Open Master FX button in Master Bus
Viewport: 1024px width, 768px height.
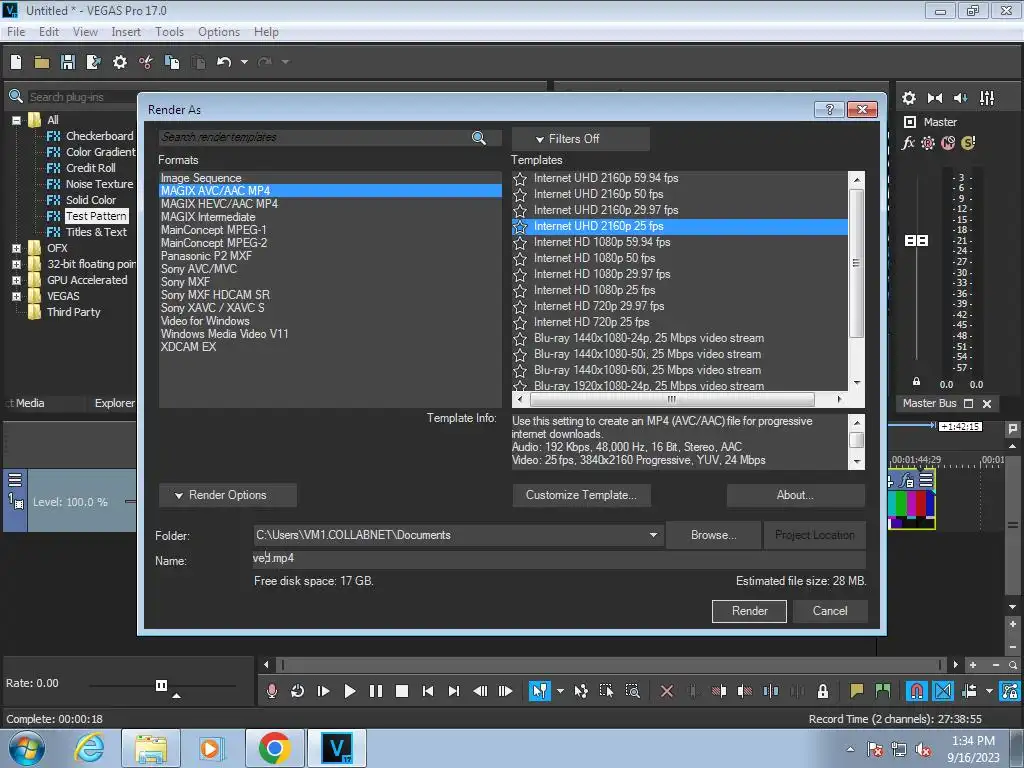point(908,143)
